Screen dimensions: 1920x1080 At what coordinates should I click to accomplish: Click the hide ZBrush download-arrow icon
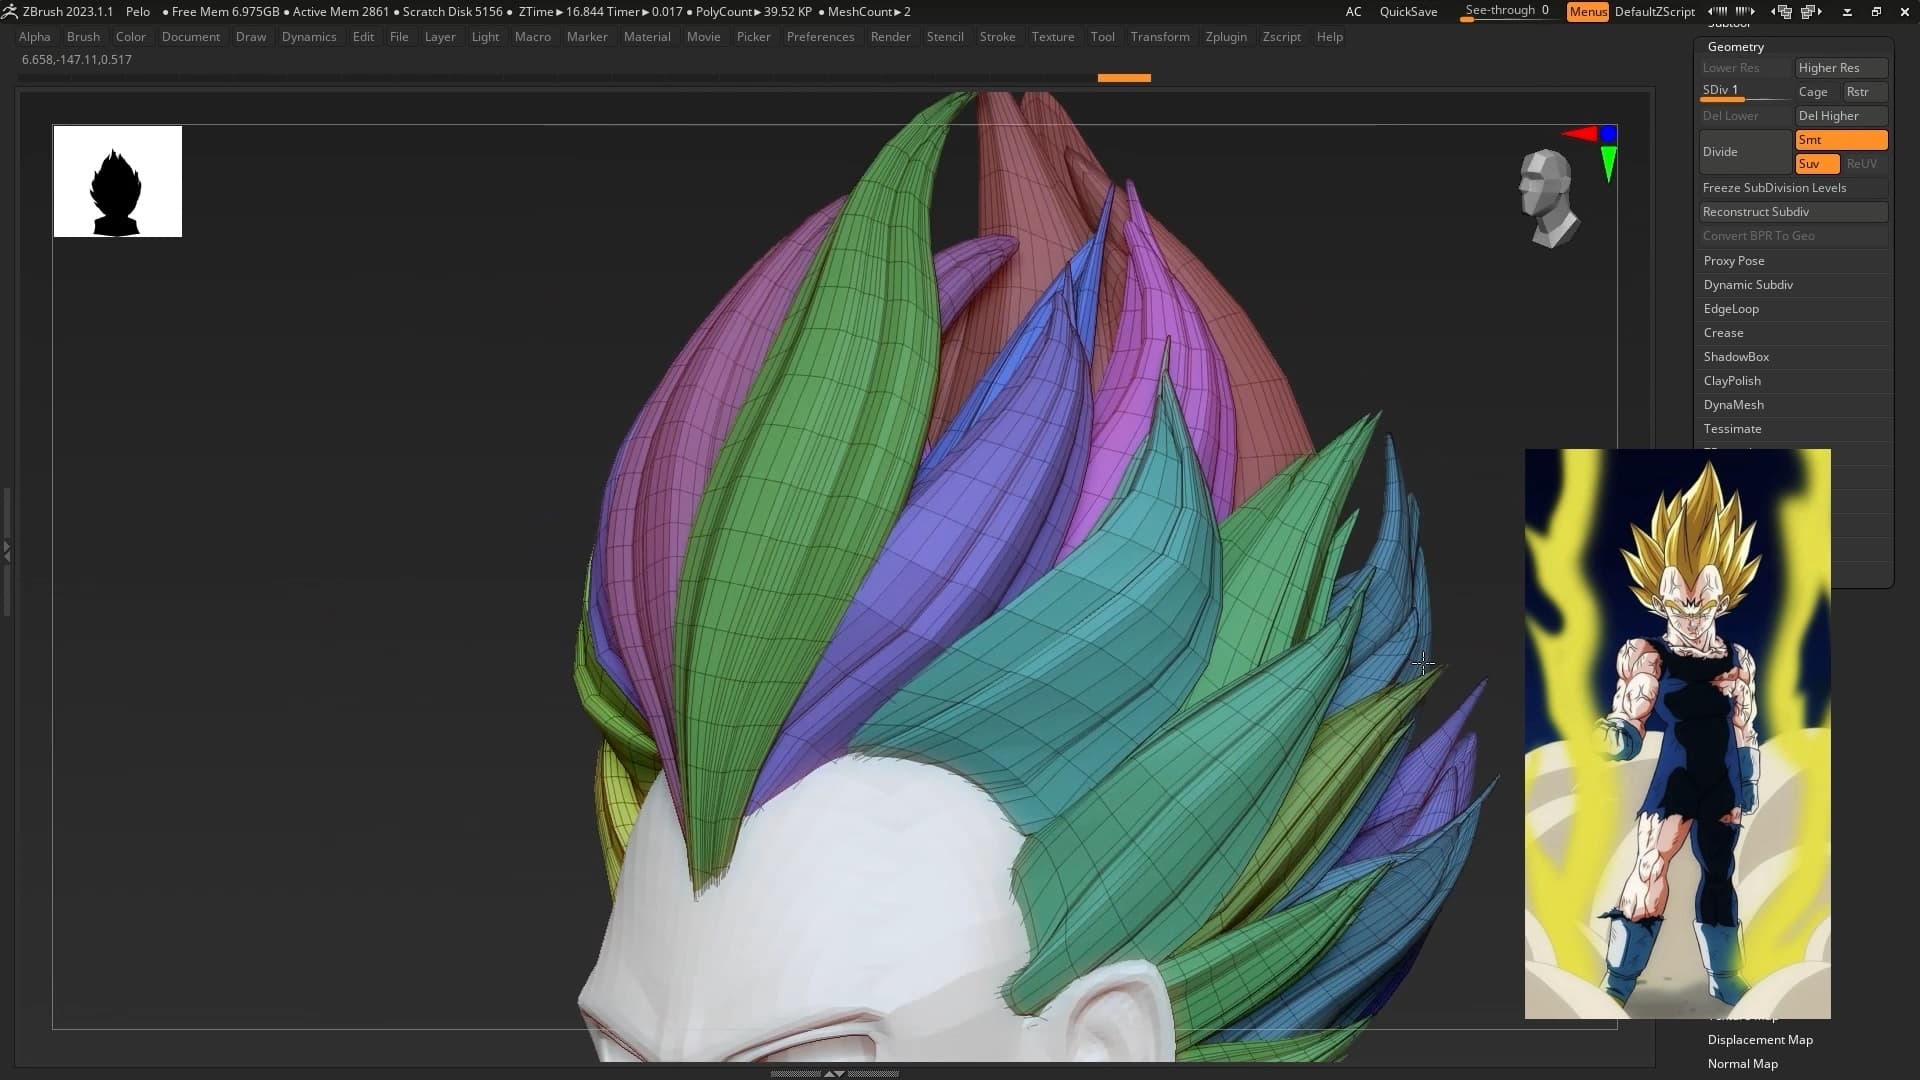tap(1847, 11)
